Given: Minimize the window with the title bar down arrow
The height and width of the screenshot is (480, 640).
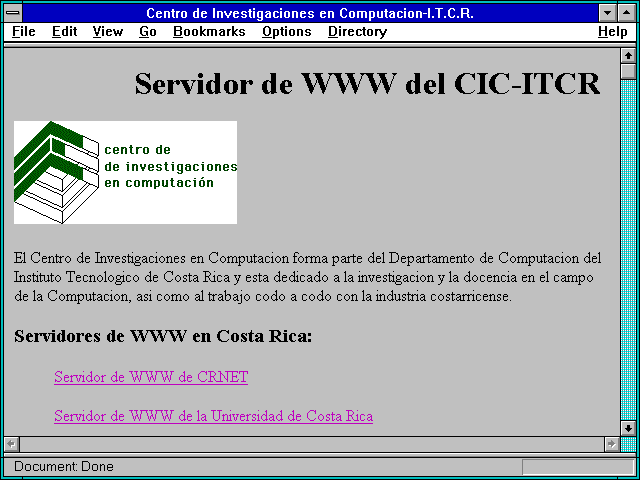Looking at the screenshot, I should [607, 13].
